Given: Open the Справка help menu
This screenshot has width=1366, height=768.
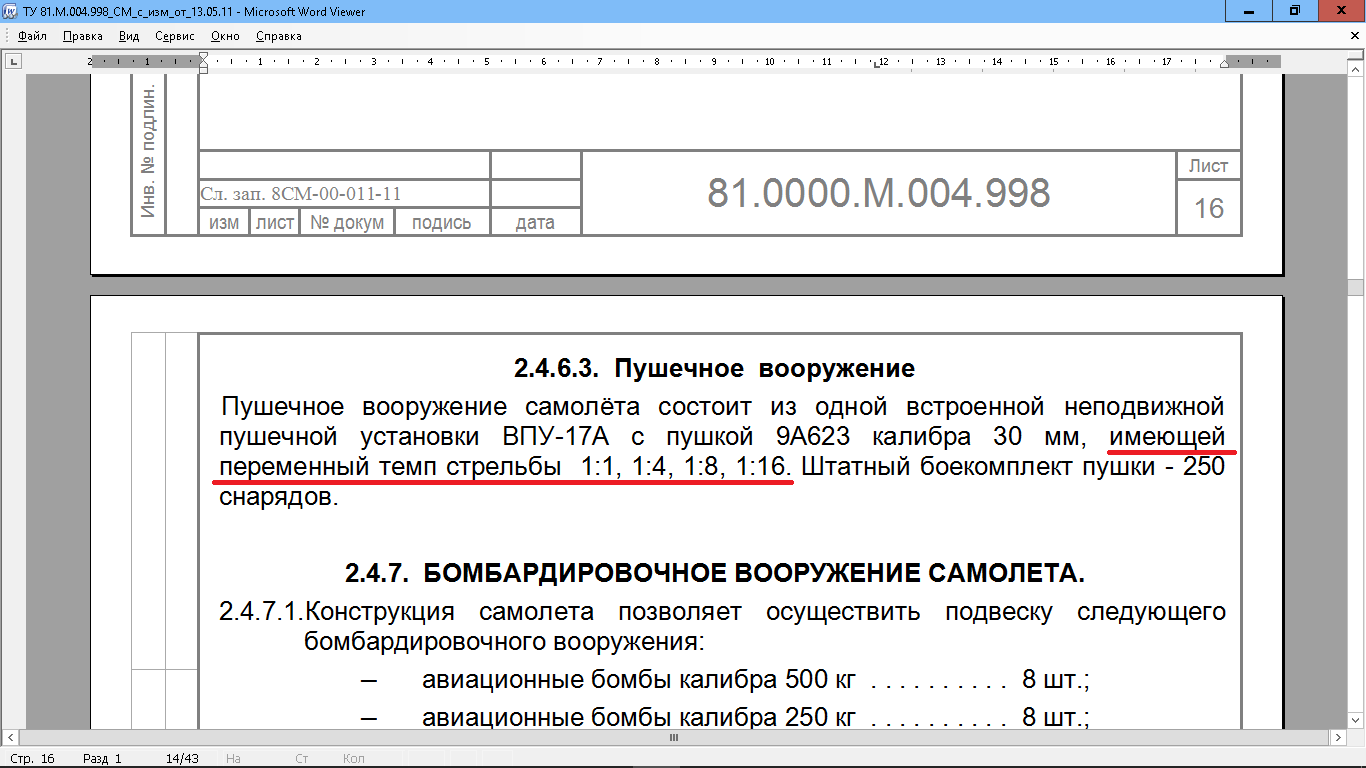Looking at the screenshot, I should [279, 36].
